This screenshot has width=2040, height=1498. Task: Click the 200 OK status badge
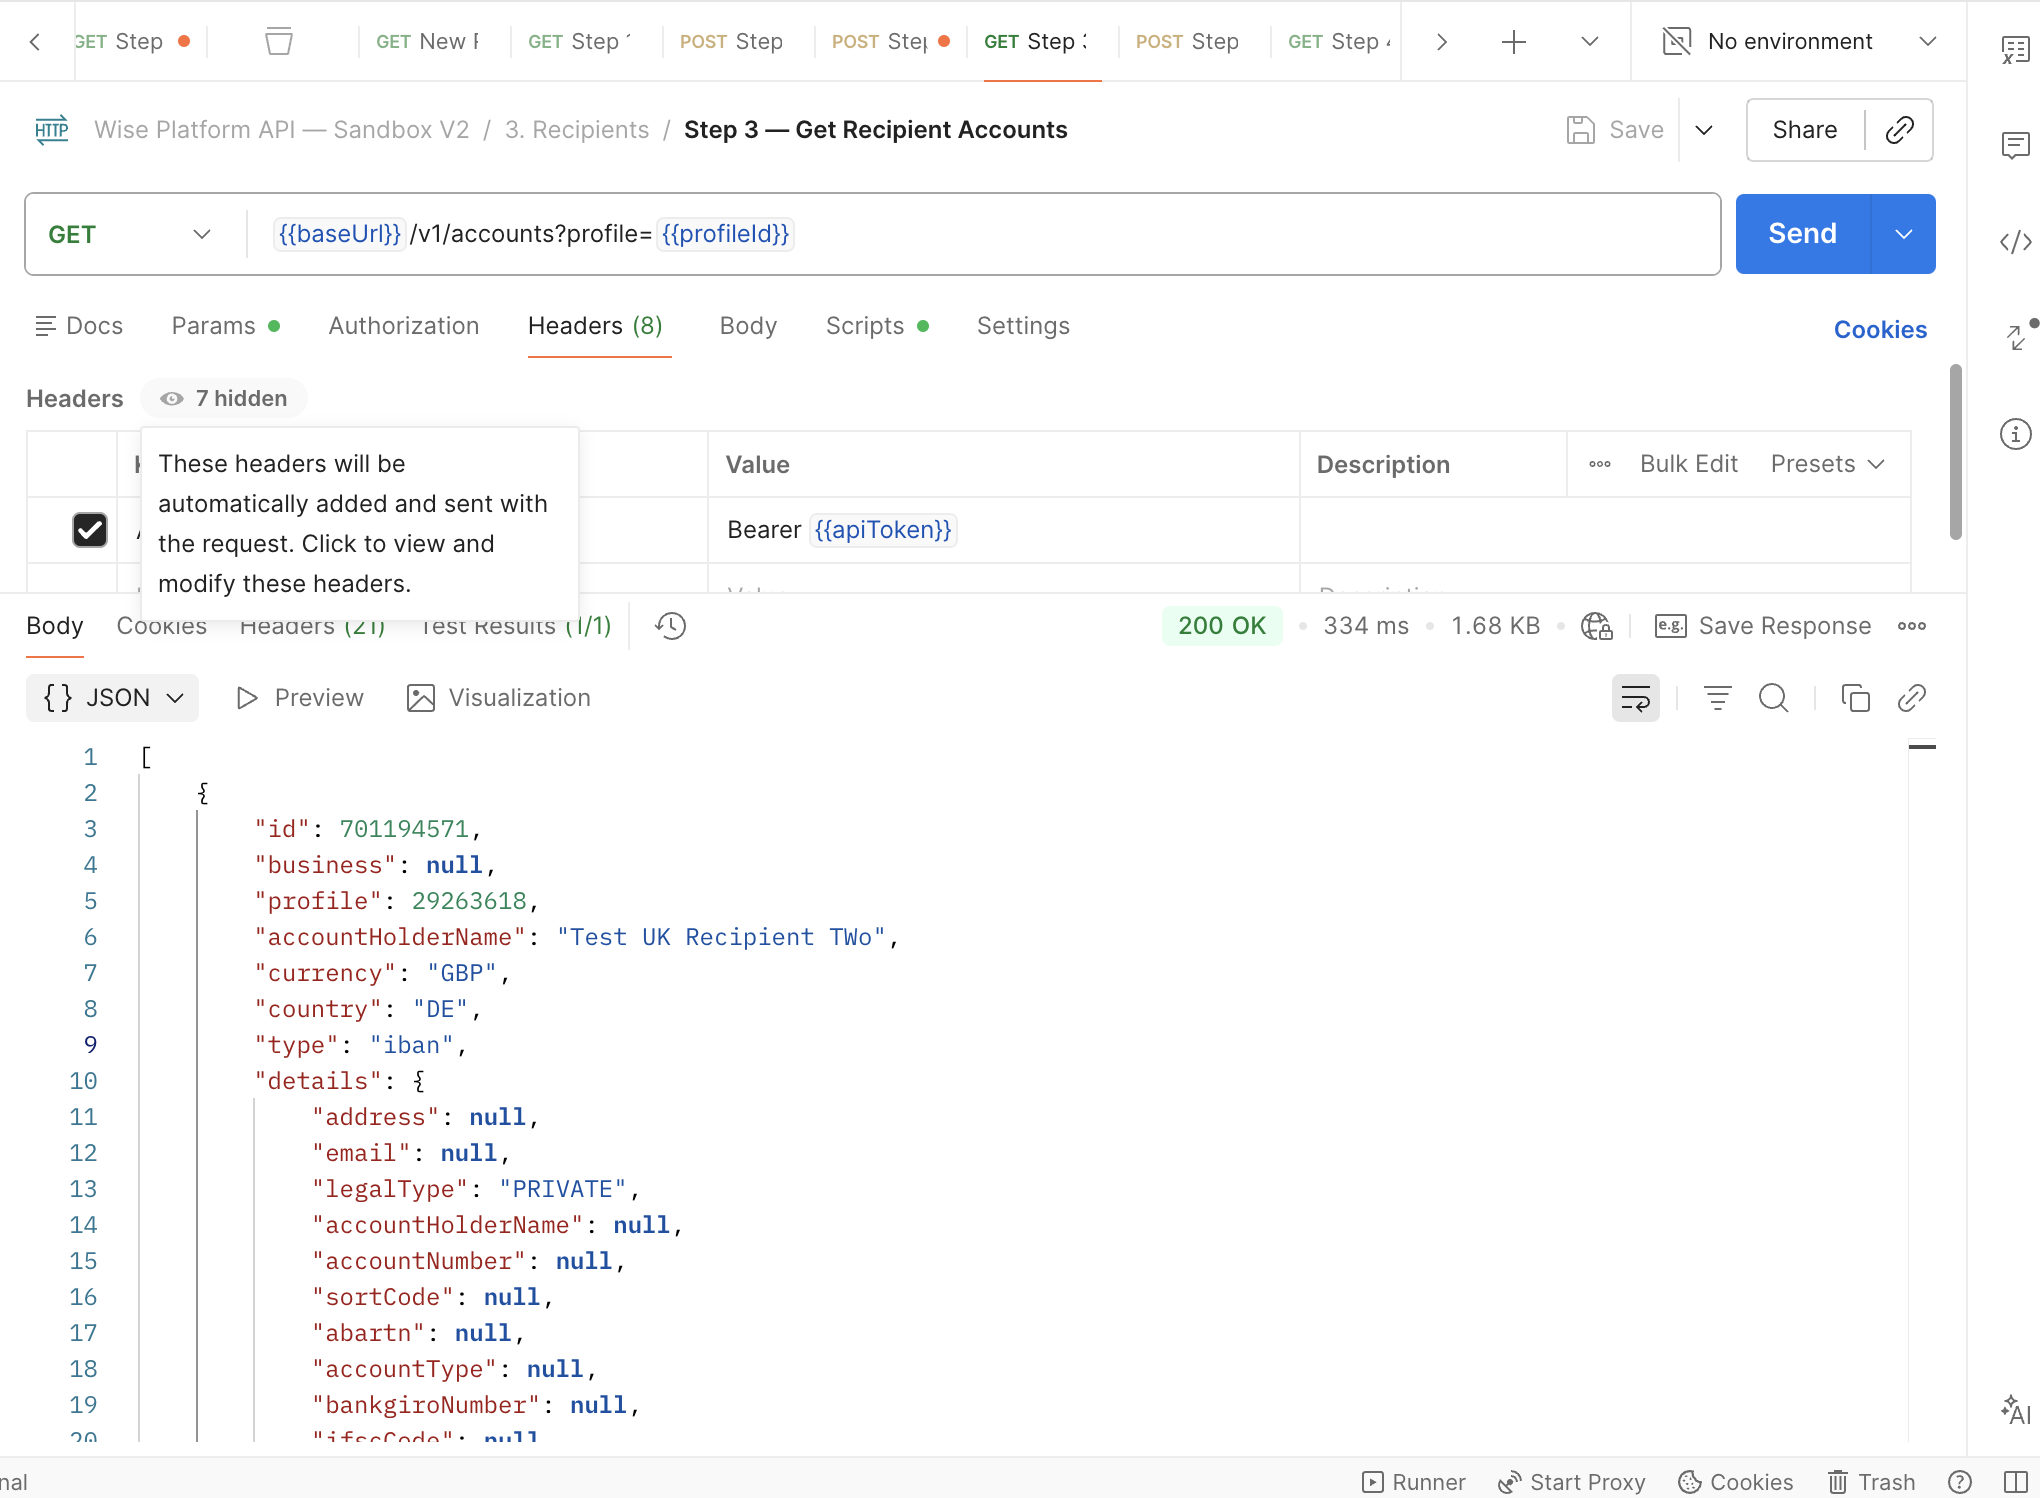click(x=1222, y=626)
